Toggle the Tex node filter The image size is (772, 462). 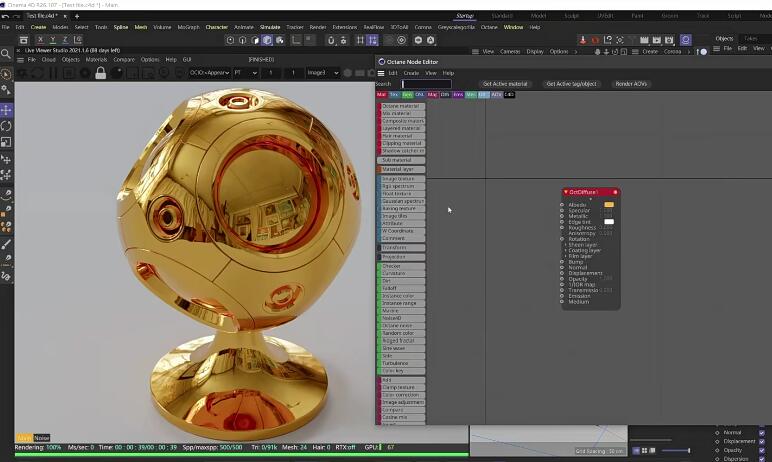pyautogui.click(x=394, y=95)
